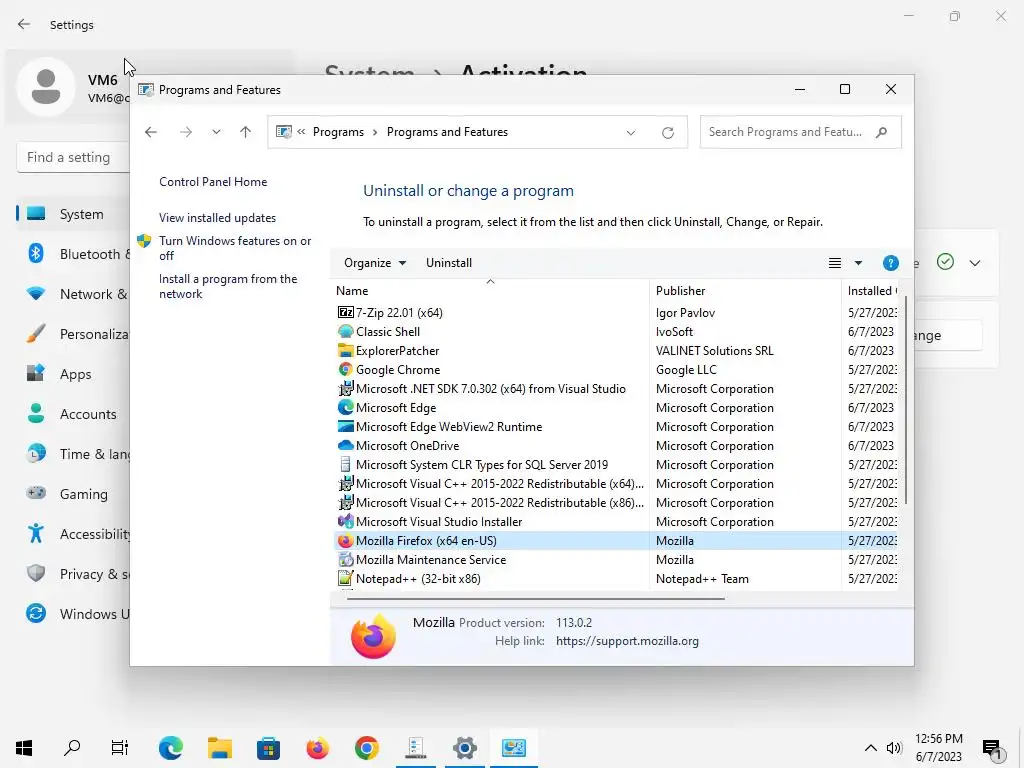The width and height of the screenshot is (1024, 768).
Task: Open Microsoft Store from taskbar
Action: 268,747
